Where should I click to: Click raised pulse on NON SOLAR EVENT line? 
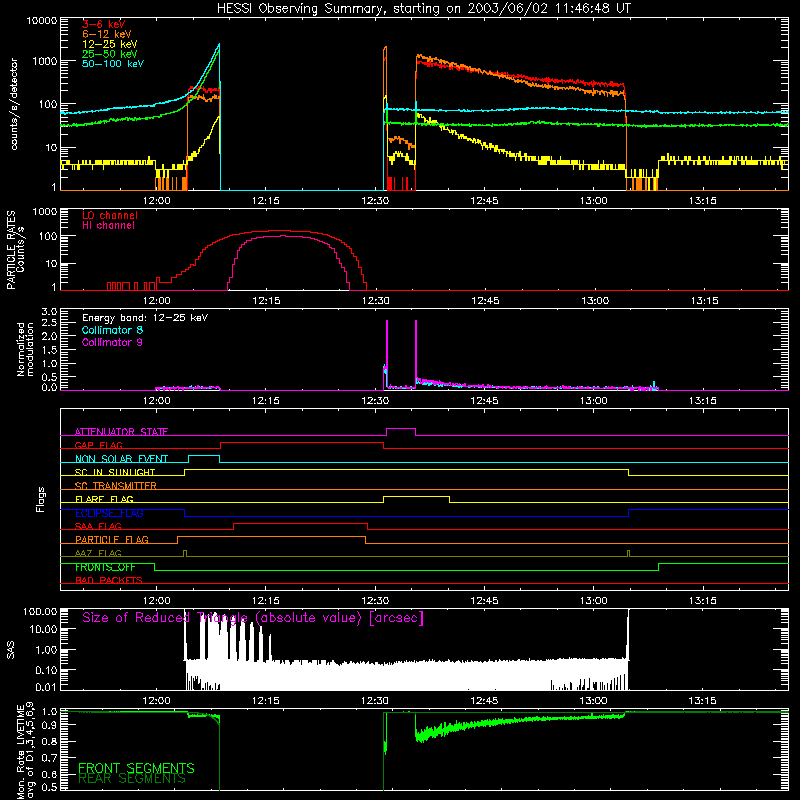coord(204,456)
